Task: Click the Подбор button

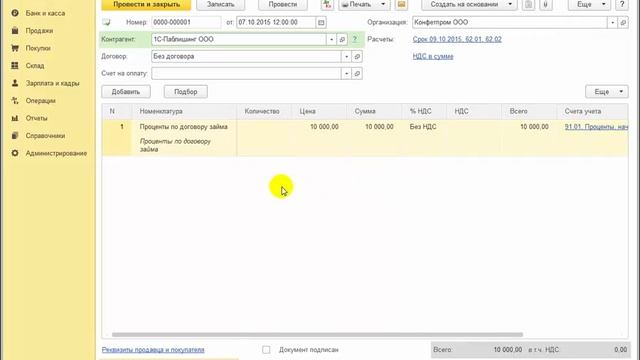Action: point(186,92)
